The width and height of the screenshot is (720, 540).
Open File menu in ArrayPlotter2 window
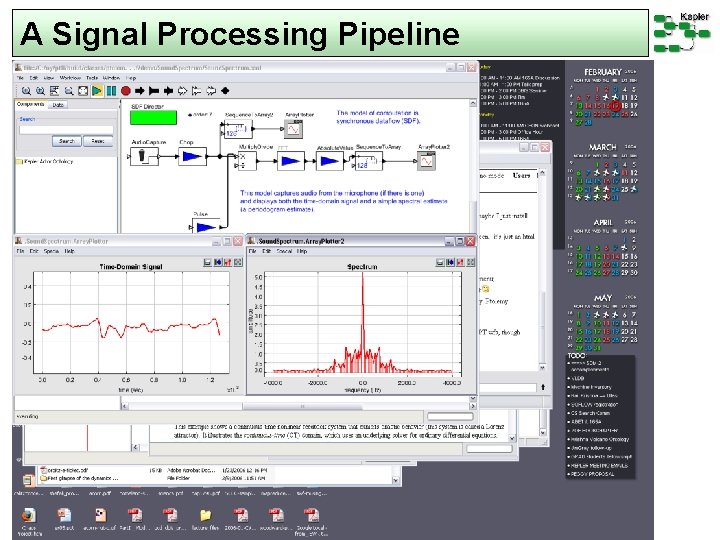click(253, 251)
